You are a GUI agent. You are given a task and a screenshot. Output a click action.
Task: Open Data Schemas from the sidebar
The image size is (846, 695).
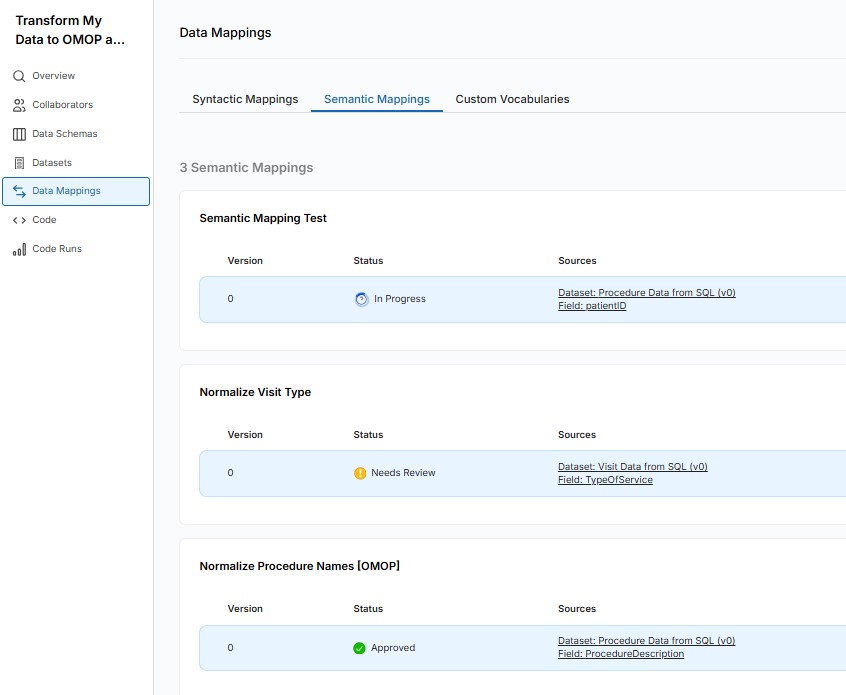(65, 134)
